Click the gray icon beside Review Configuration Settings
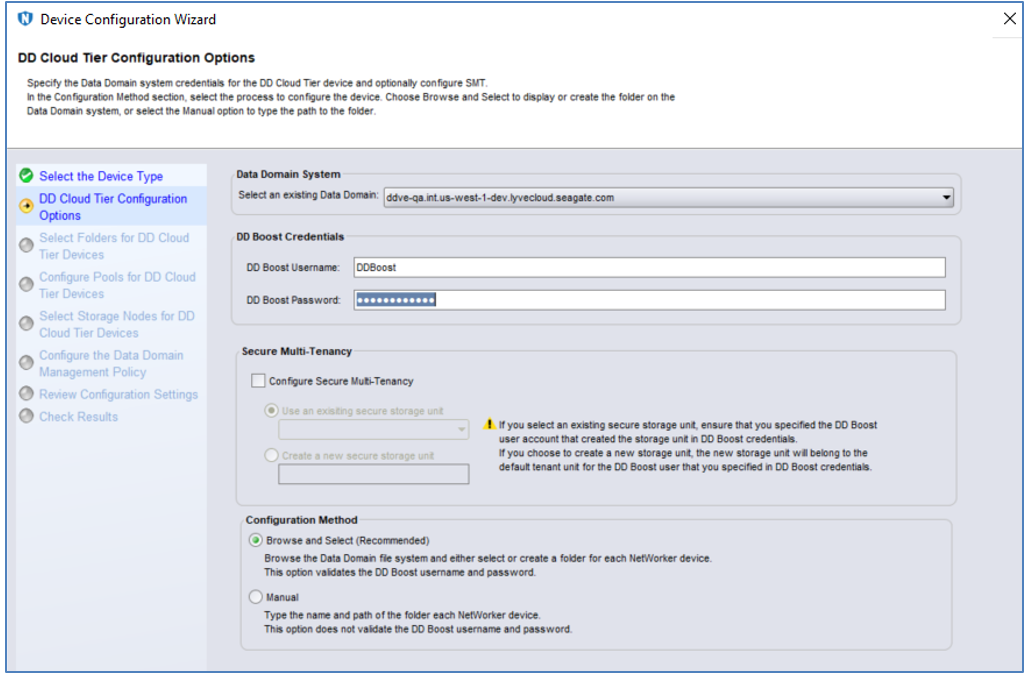 click(26, 395)
